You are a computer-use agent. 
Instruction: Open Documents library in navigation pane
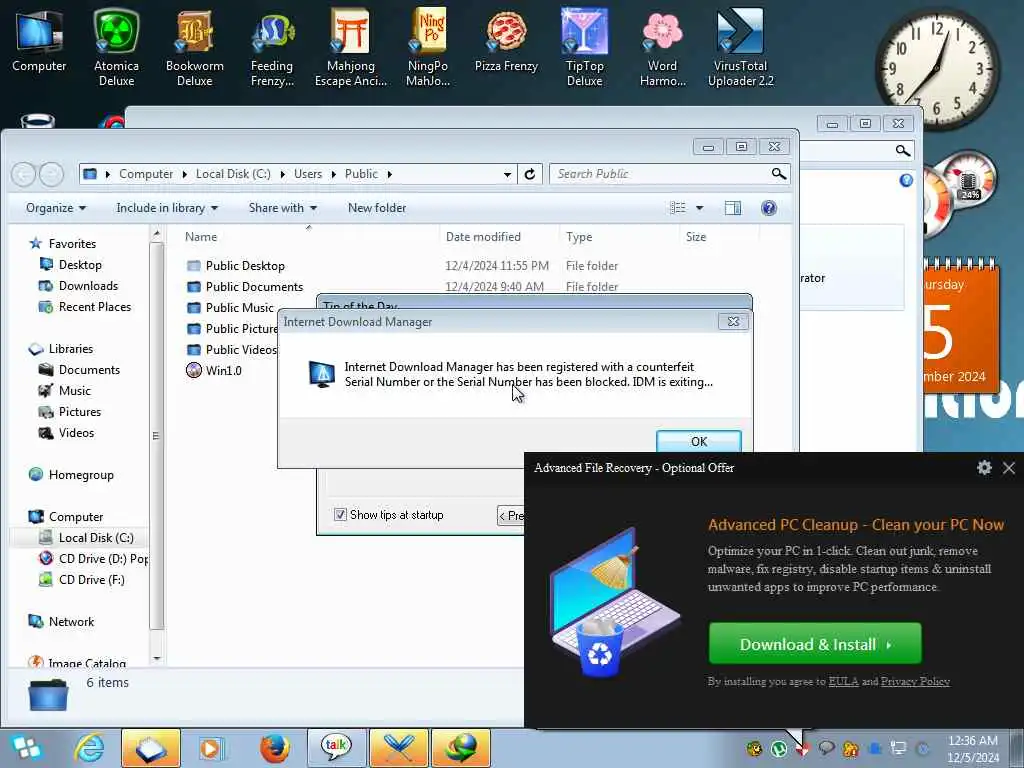[x=89, y=370]
